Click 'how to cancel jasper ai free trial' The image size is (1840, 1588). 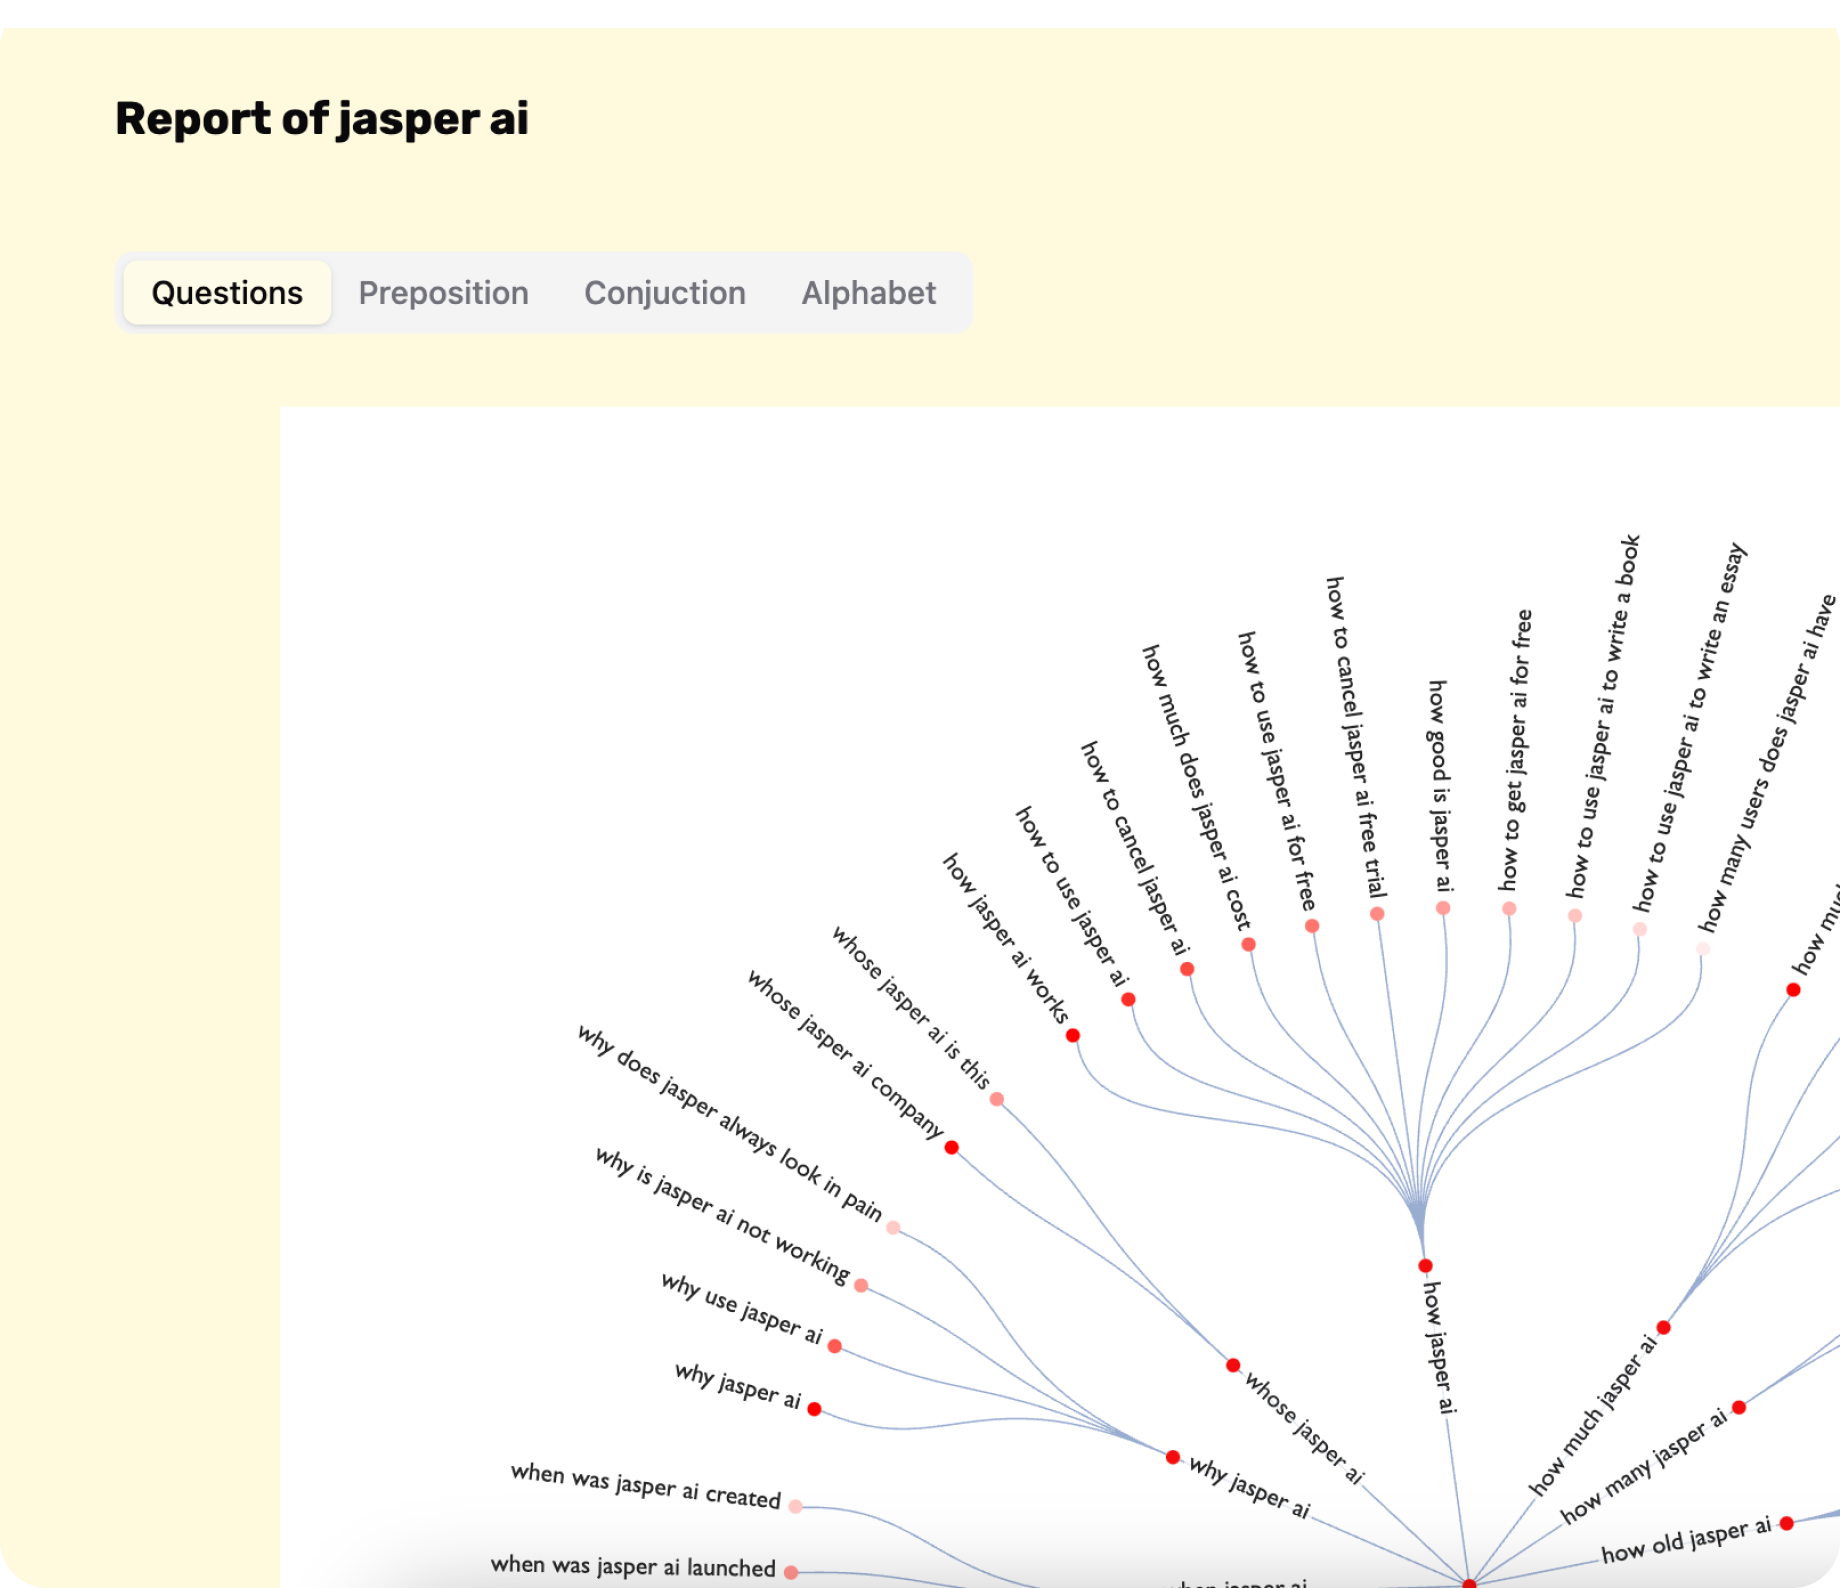click(1356, 737)
